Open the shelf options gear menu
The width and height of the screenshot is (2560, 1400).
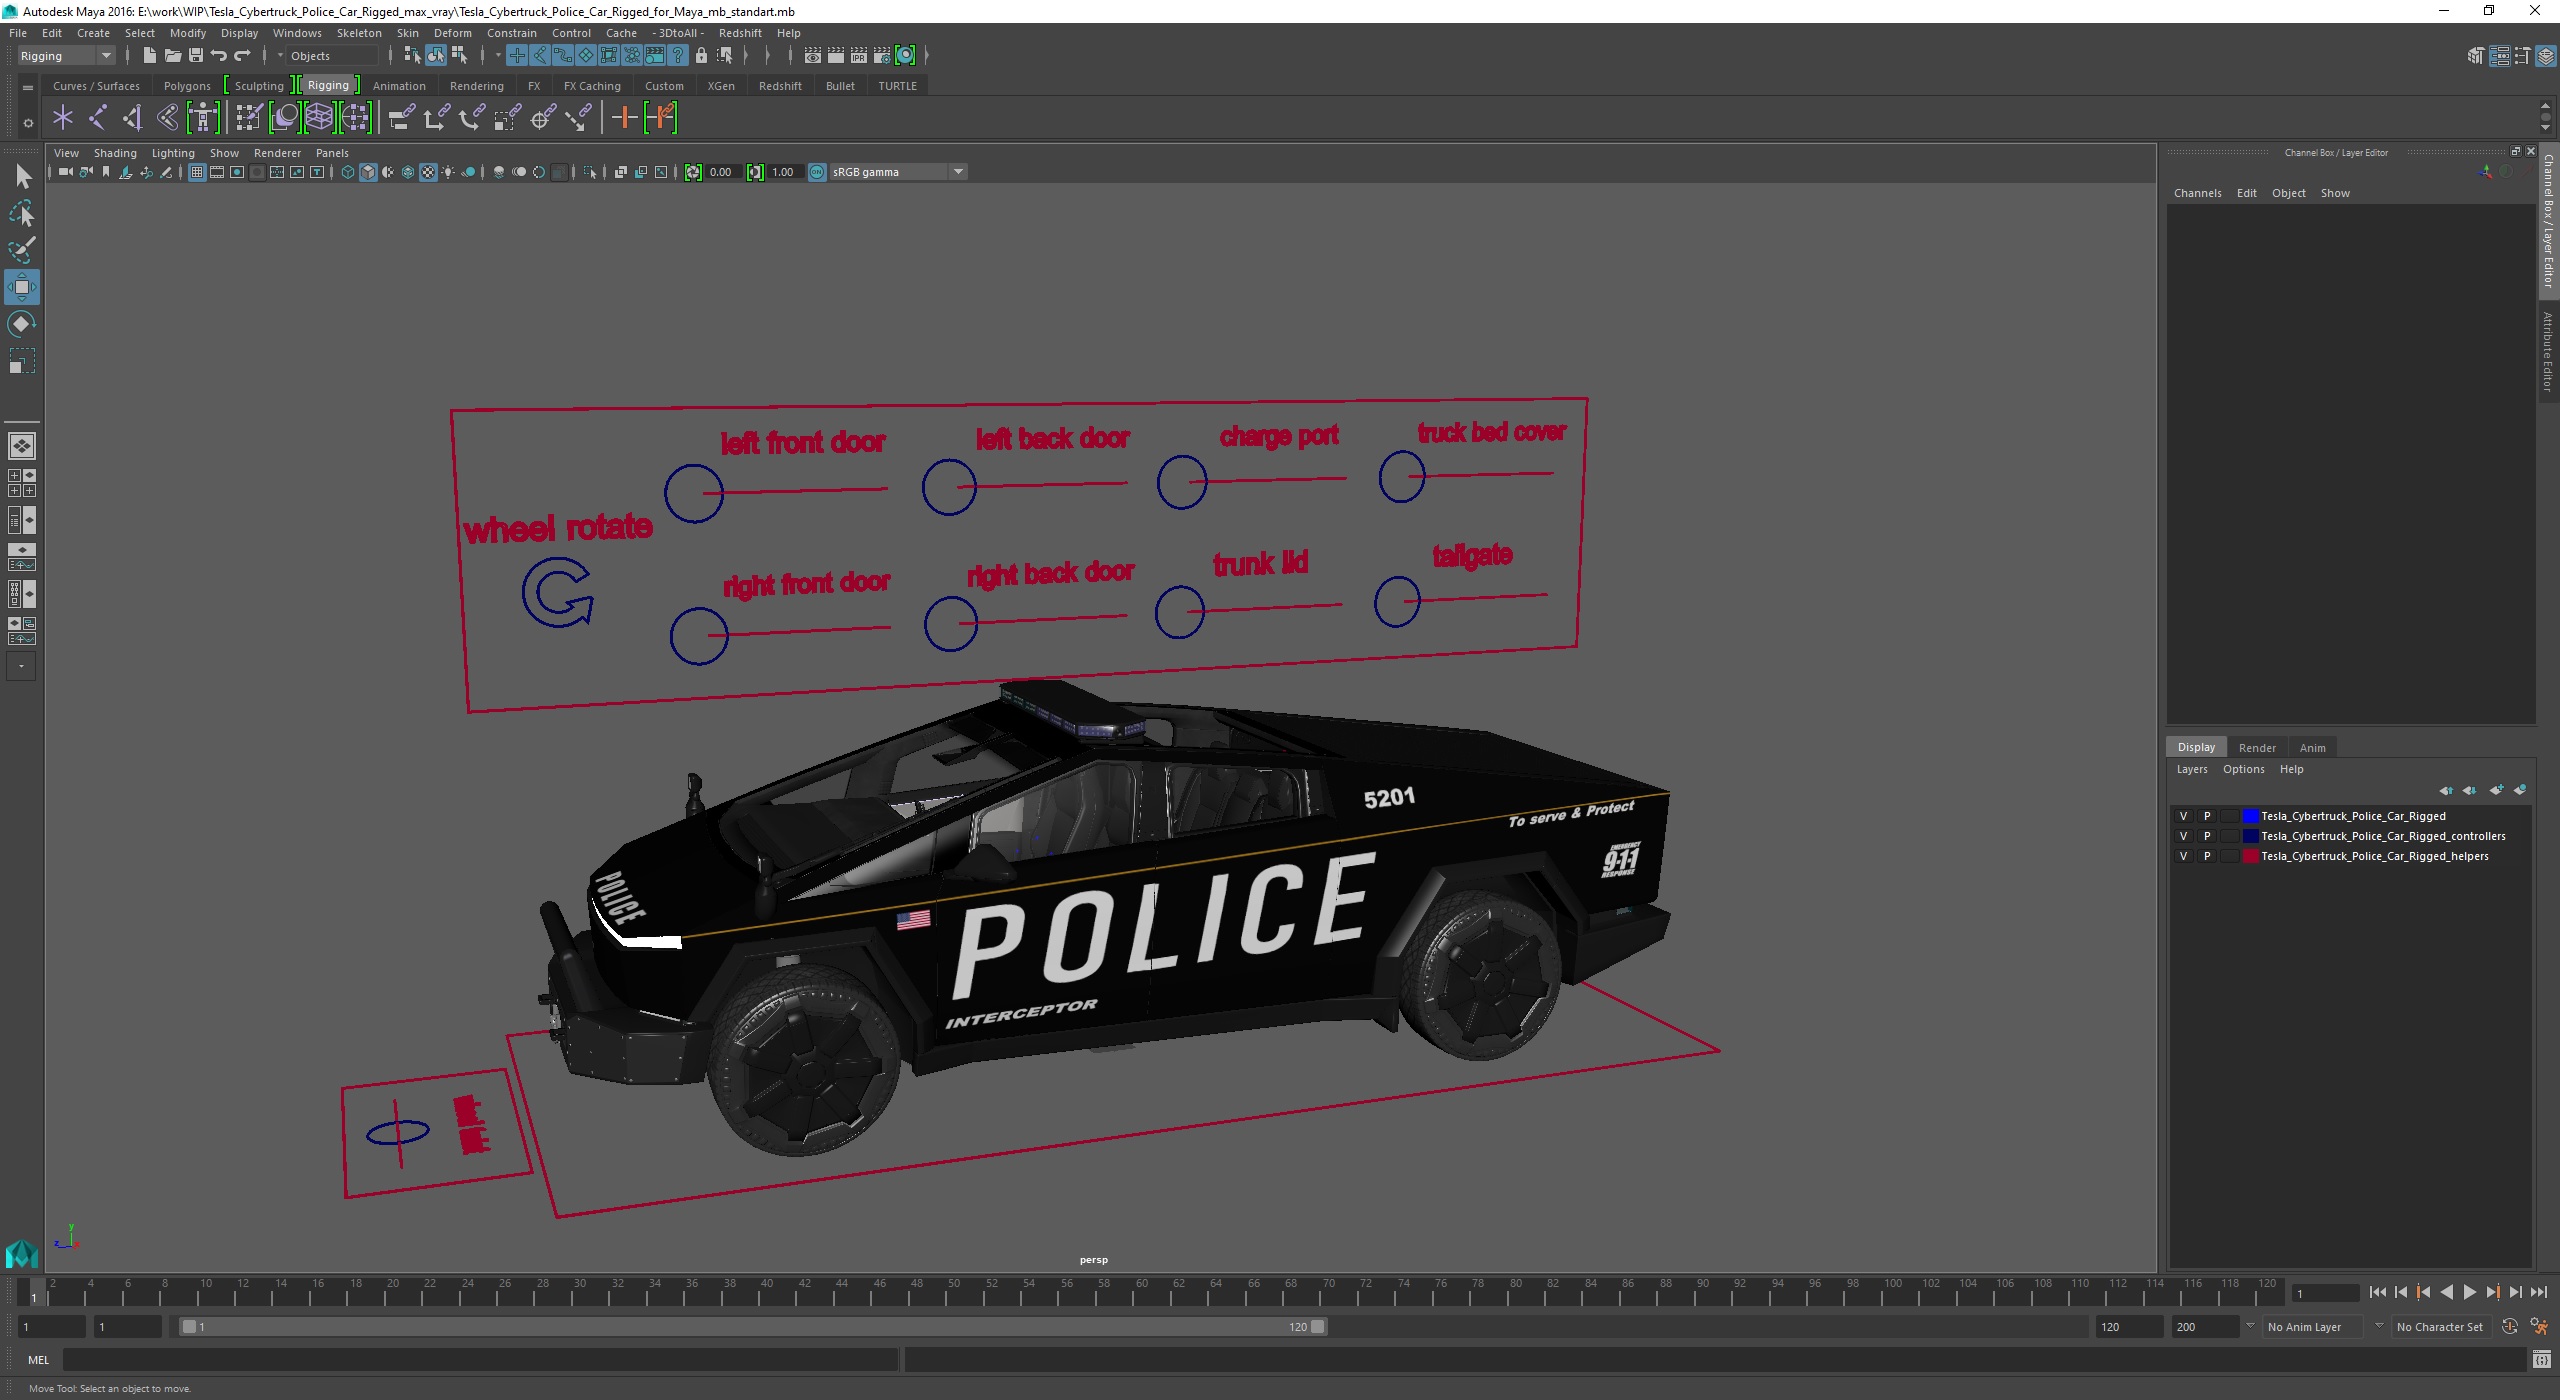point(28,123)
